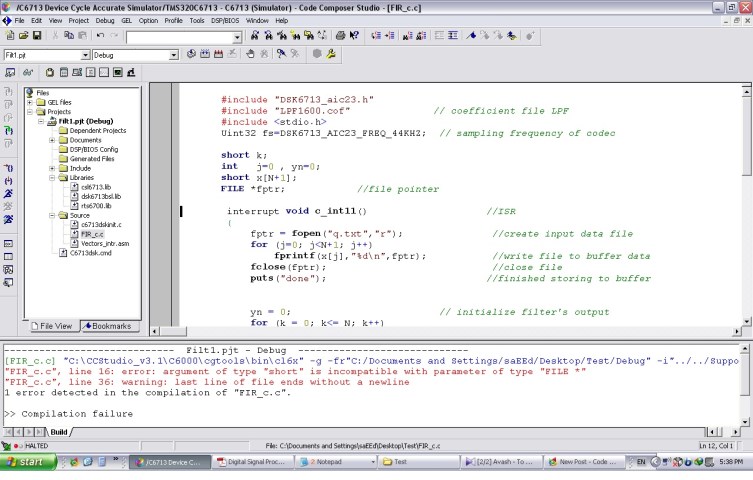
Task: Click the Toggle Bookmark blue flag icon
Action: 471,36
